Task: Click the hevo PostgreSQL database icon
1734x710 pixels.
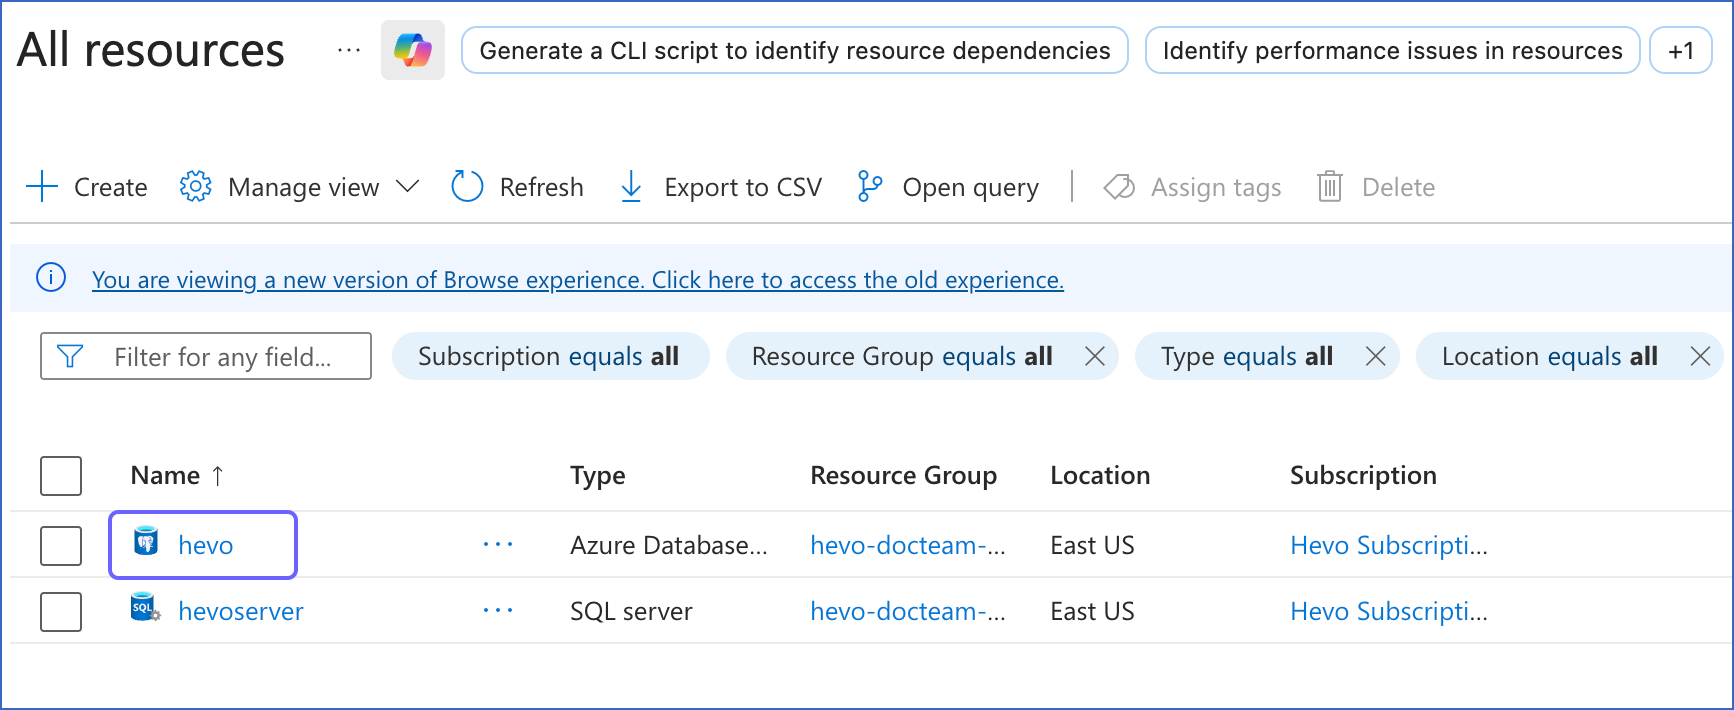Action: [146, 543]
